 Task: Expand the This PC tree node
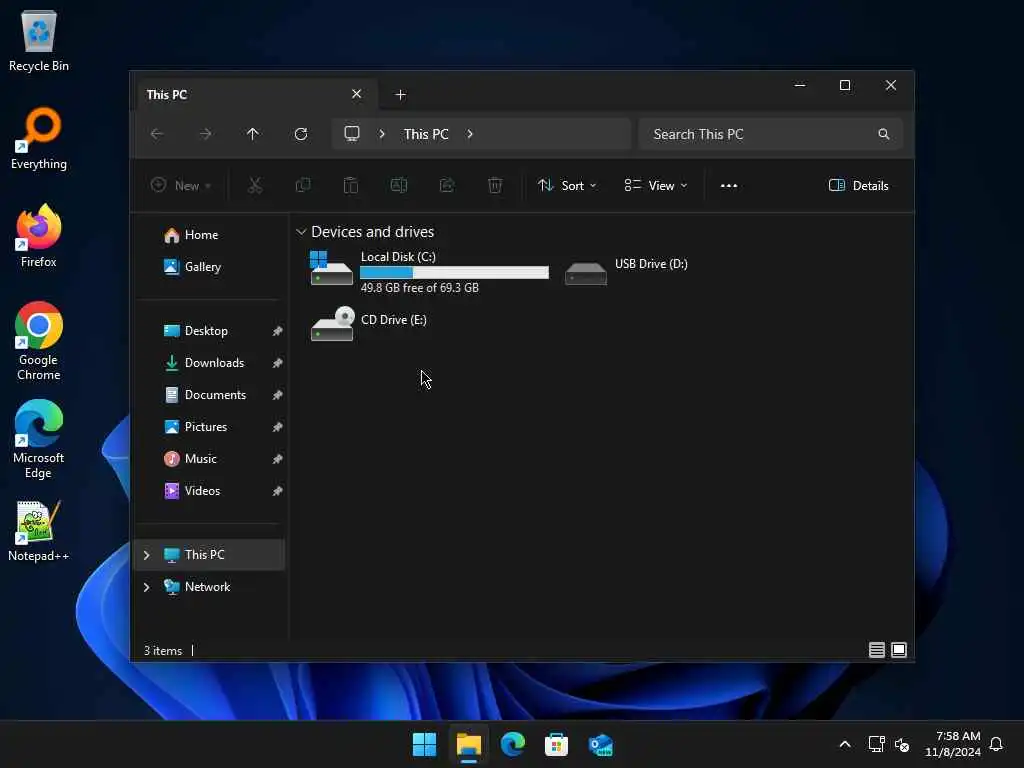[x=146, y=555]
